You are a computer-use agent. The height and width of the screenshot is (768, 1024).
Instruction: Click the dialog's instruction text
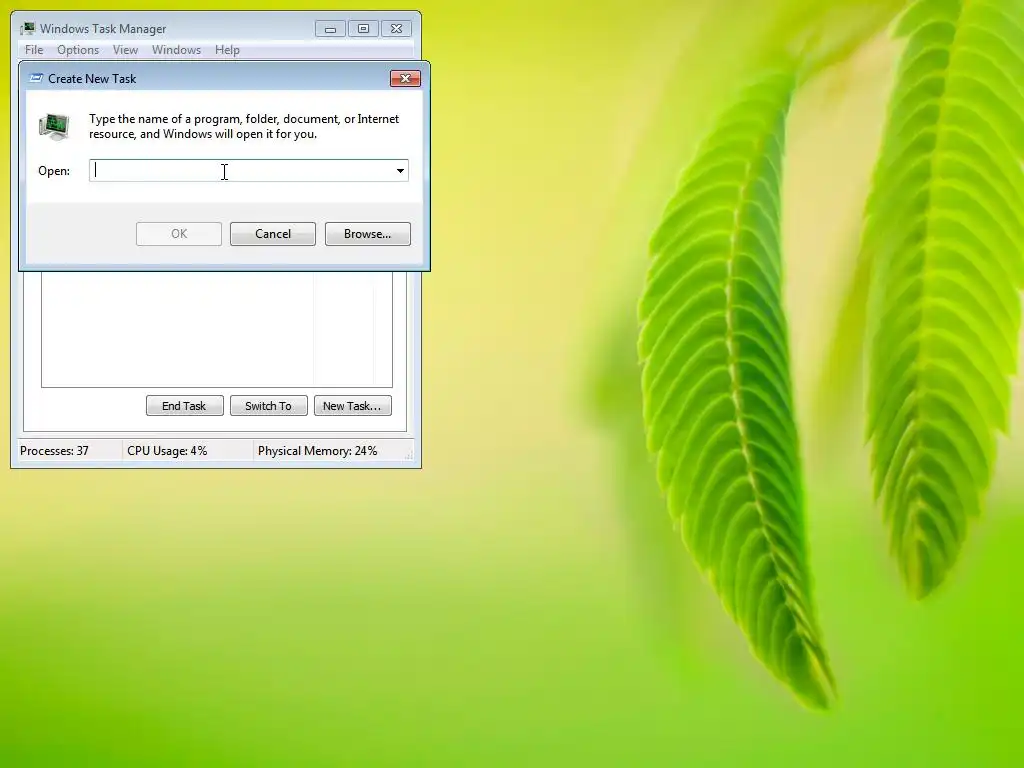pos(244,126)
